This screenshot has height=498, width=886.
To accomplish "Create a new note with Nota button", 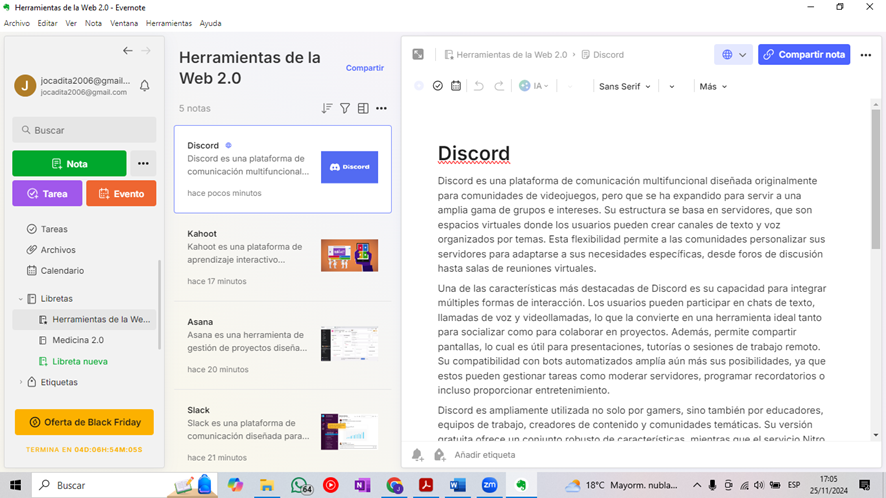I will click(70, 163).
